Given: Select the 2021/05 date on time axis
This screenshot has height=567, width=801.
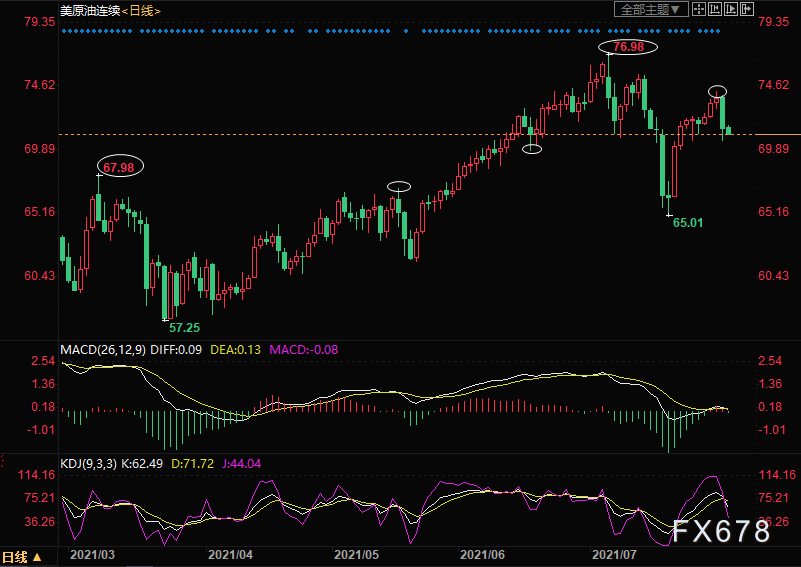Looking at the screenshot, I should click(x=359, y=553).
